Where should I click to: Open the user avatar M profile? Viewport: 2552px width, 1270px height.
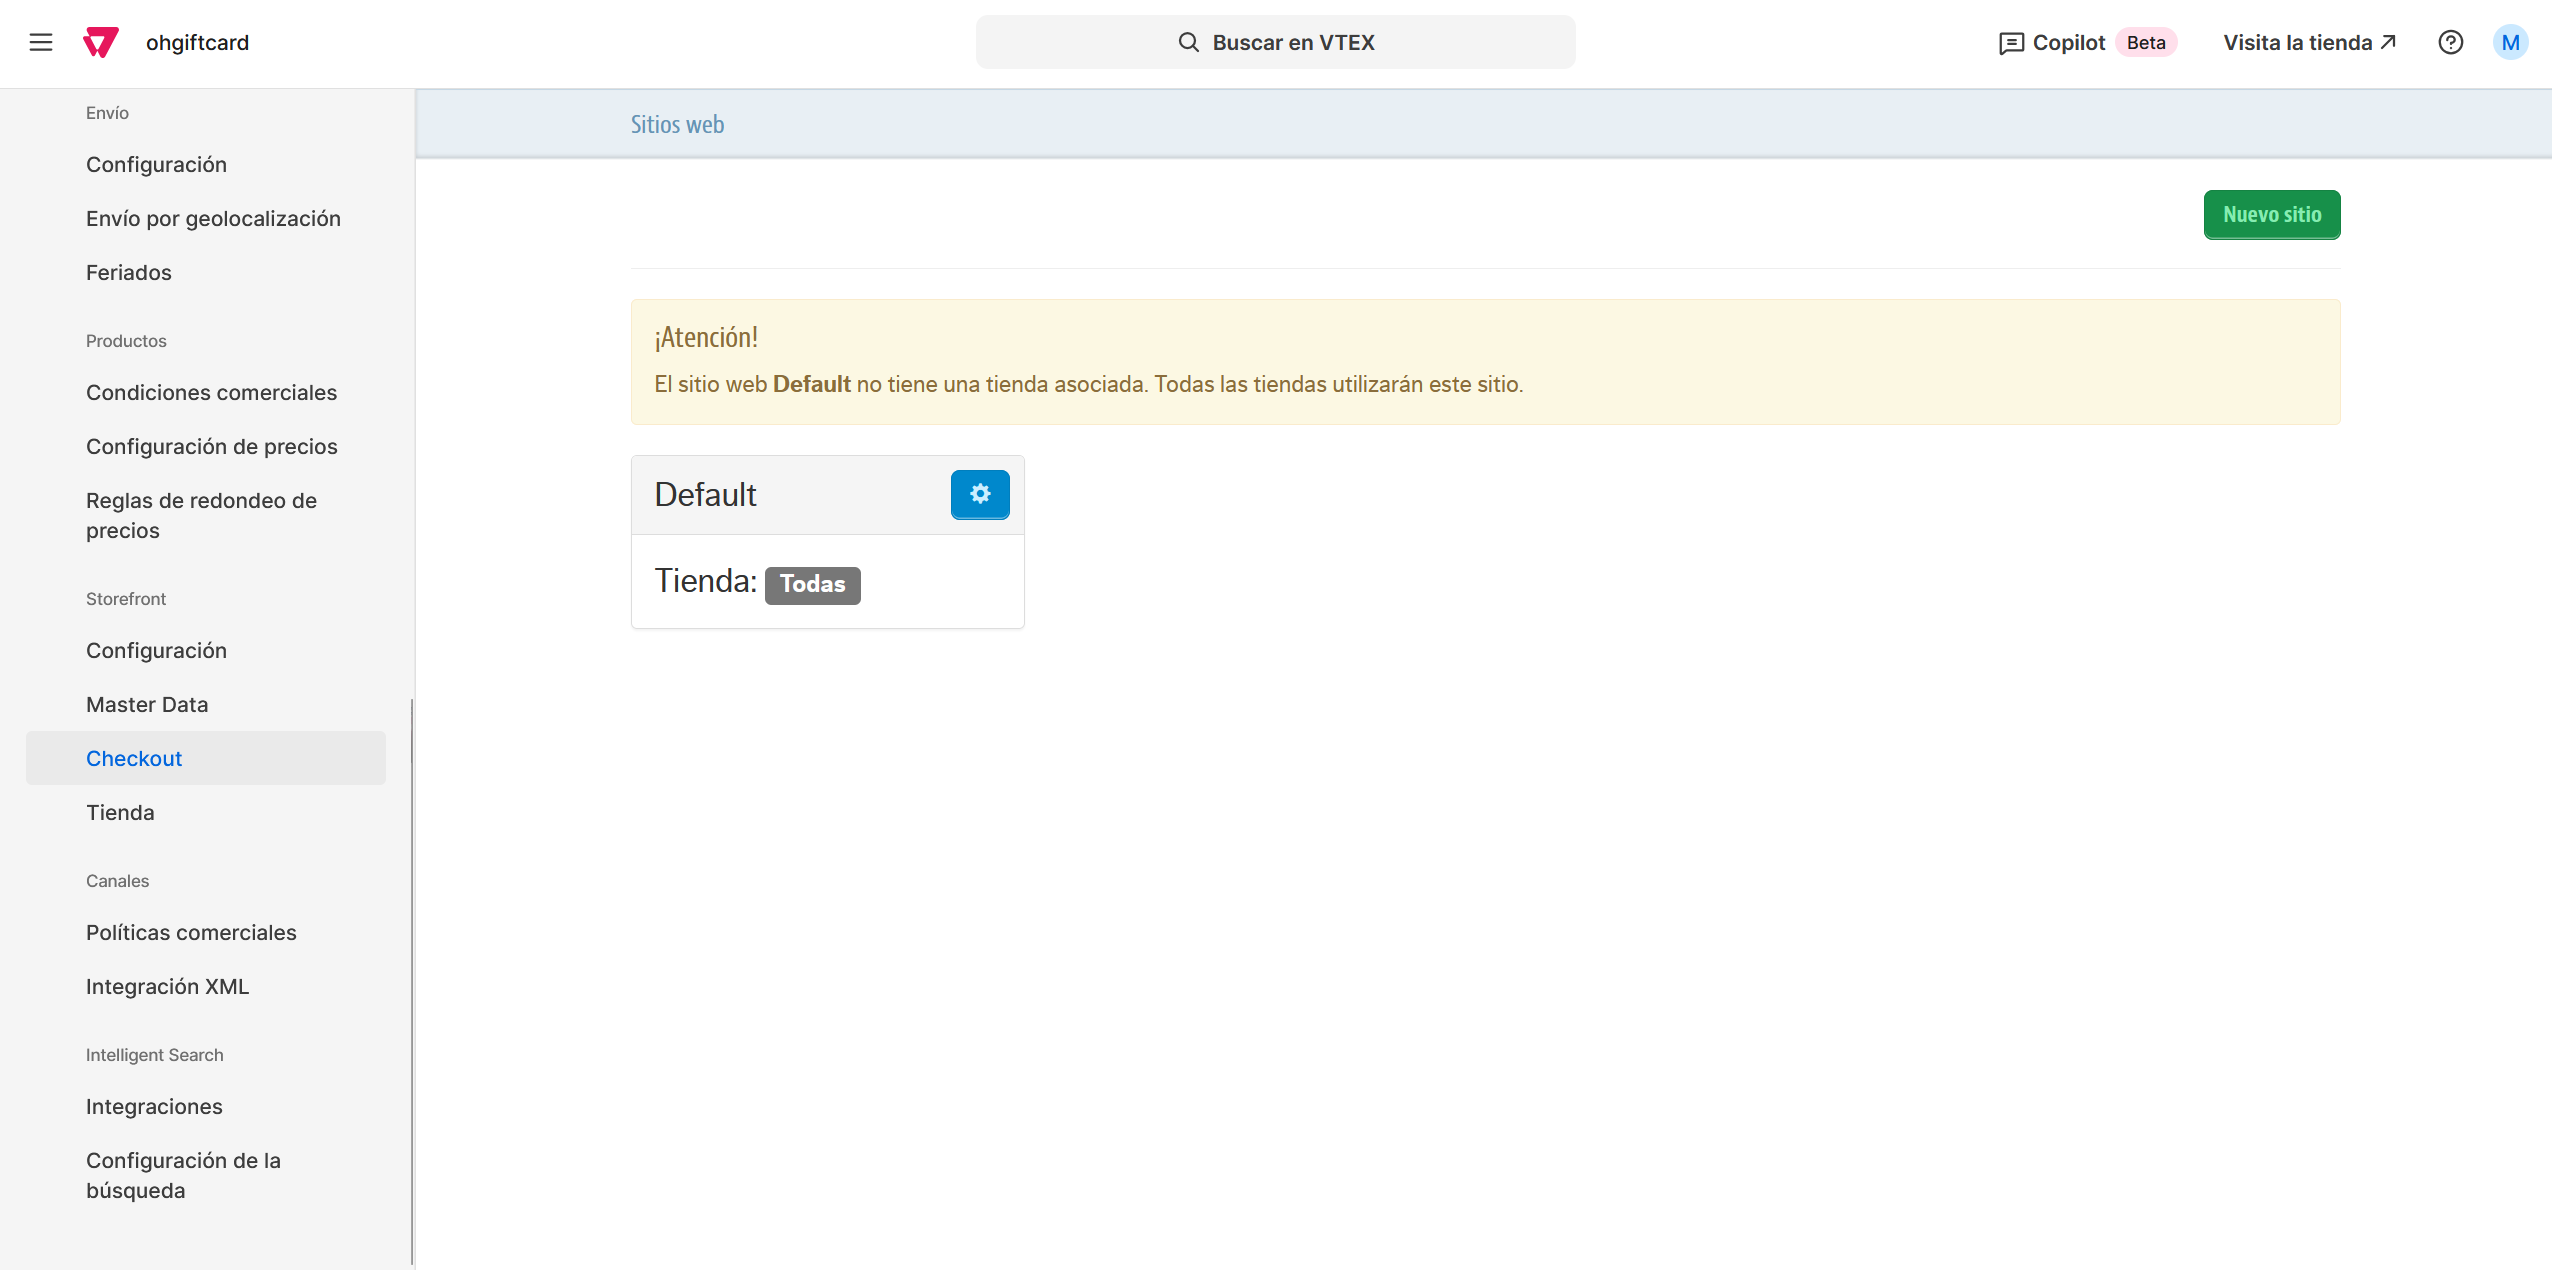[x=2510, y=42]
